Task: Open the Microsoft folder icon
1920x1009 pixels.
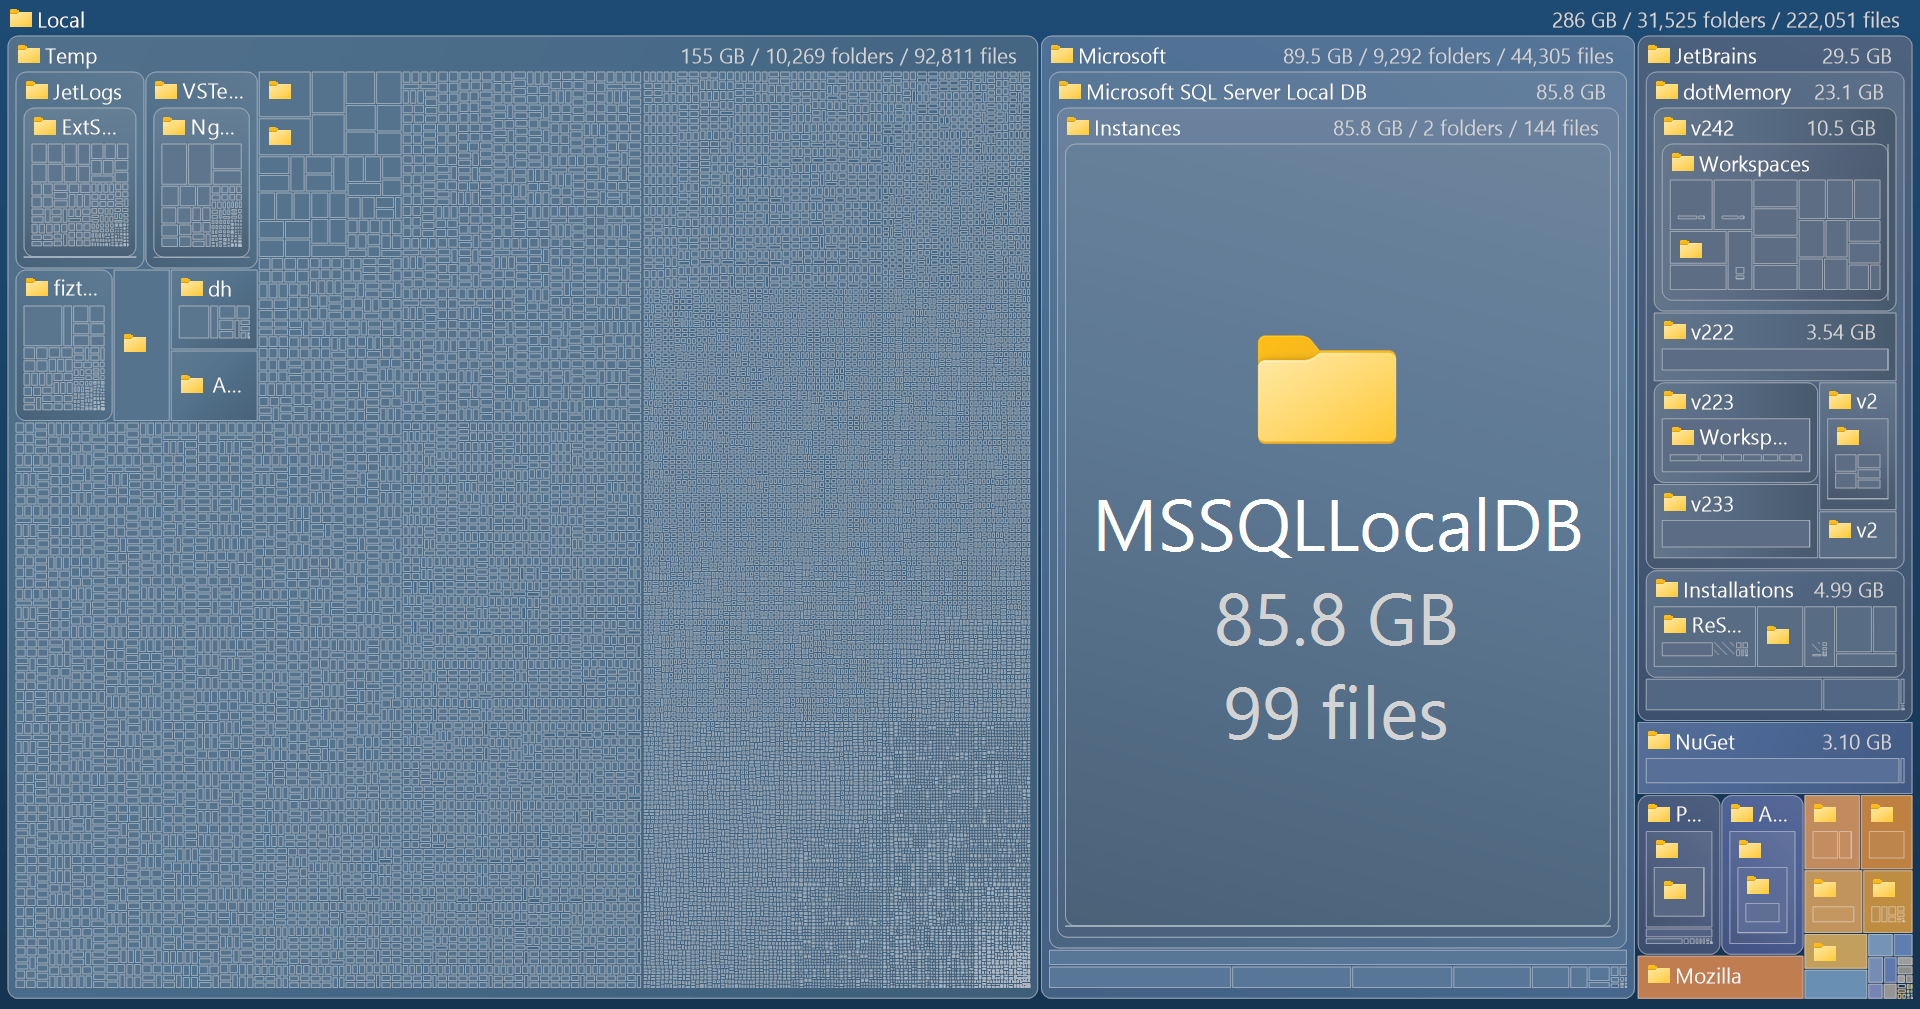Action: pyautogui.click(x=1062, y=55)
